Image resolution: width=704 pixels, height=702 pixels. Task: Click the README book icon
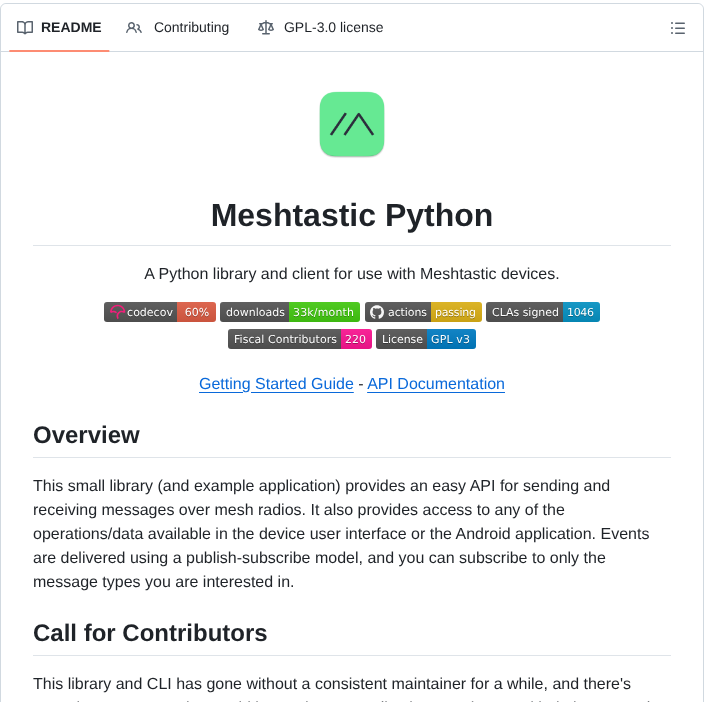pyautogui.click(x=25, y=28)
